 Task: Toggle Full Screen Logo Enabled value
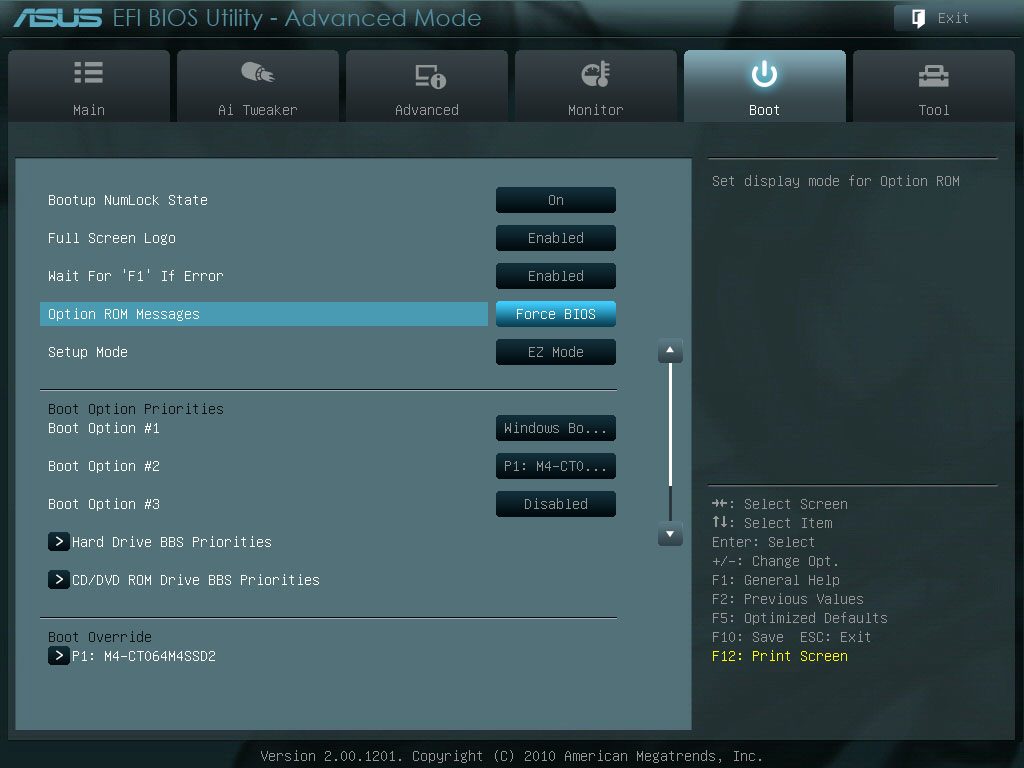[x=556, y=238]
